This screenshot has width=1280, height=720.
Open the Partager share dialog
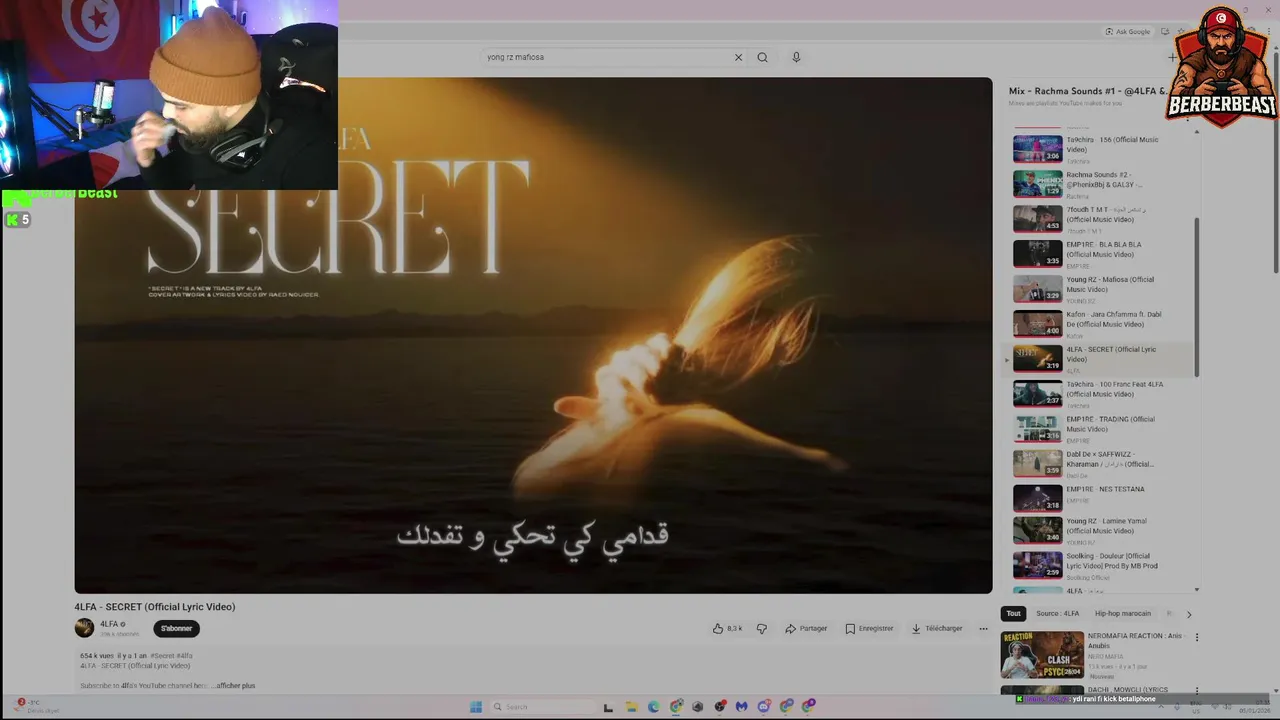pyautogui.click(x=806, y=629)
